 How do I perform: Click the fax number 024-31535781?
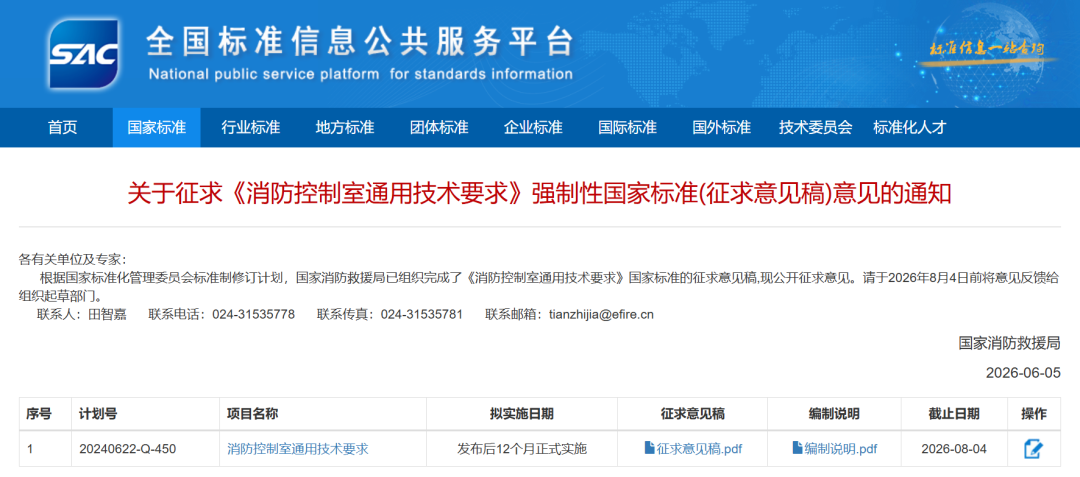pos(422,315)
